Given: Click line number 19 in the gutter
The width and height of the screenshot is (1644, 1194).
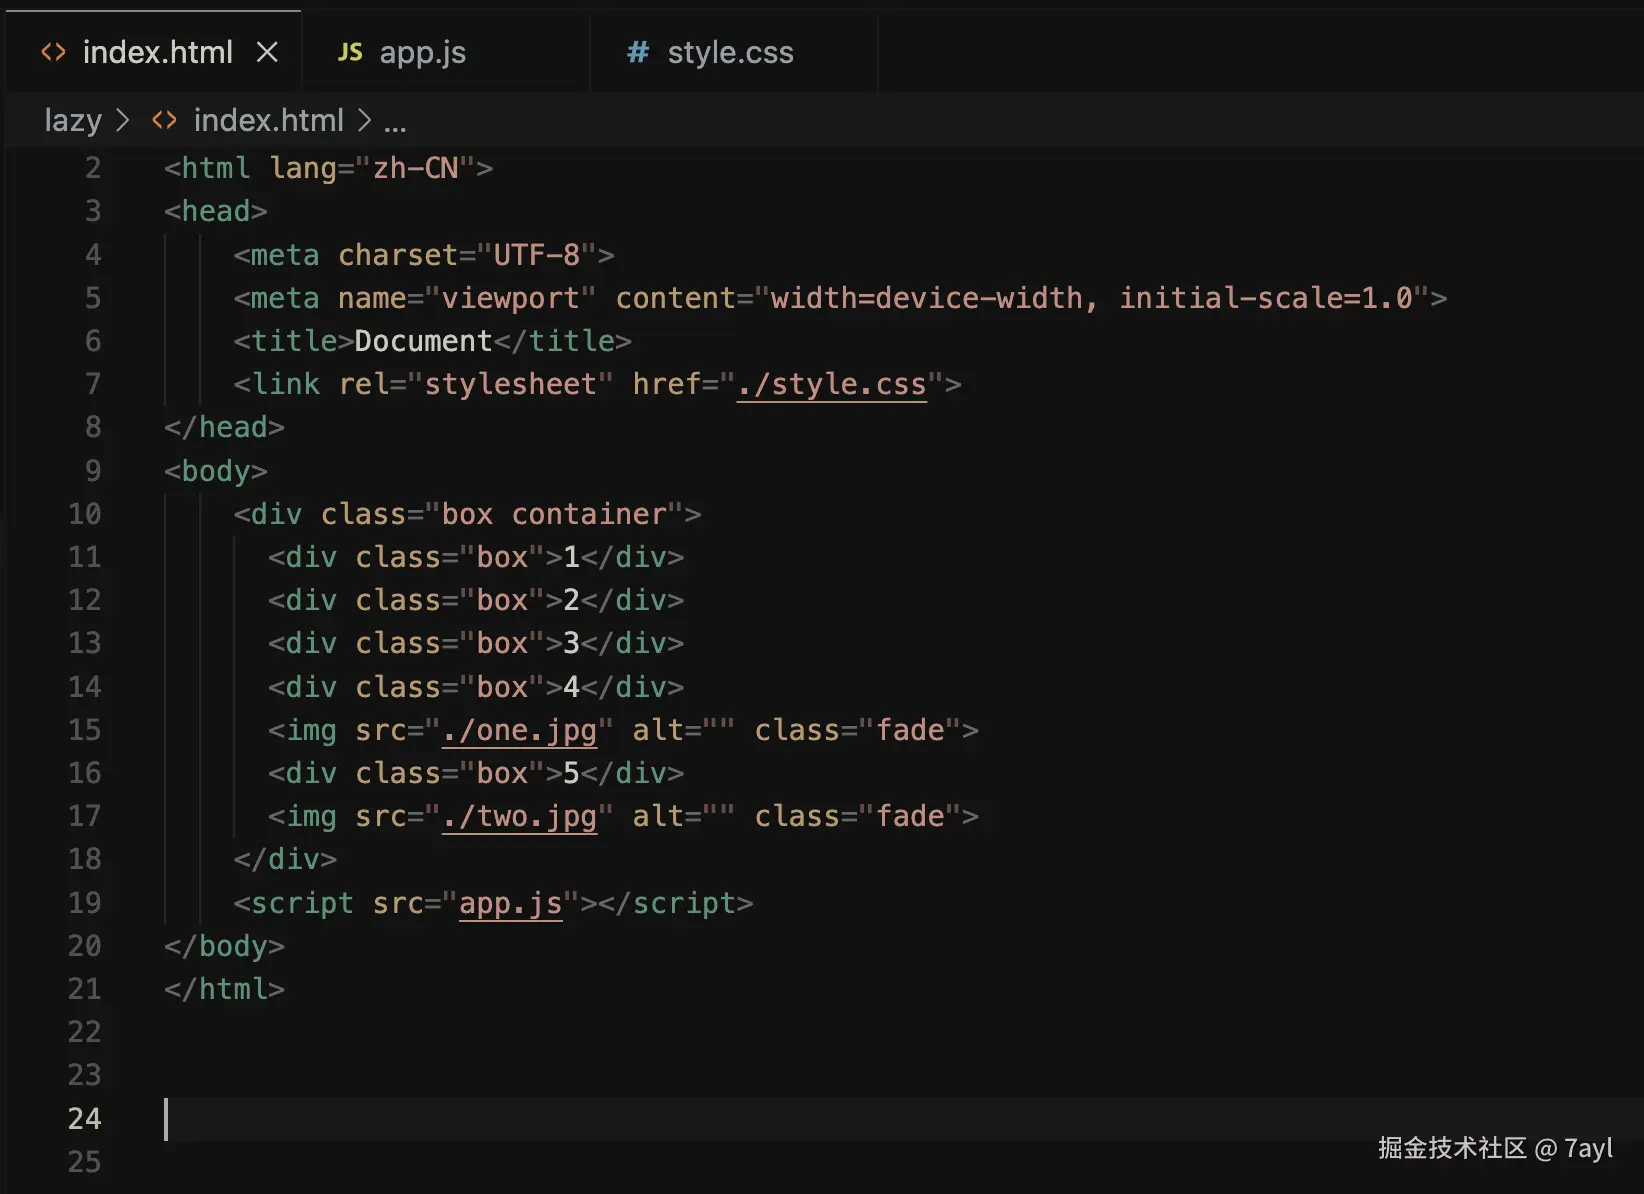Looking at the screenshot, I should [x=85, y=903].
